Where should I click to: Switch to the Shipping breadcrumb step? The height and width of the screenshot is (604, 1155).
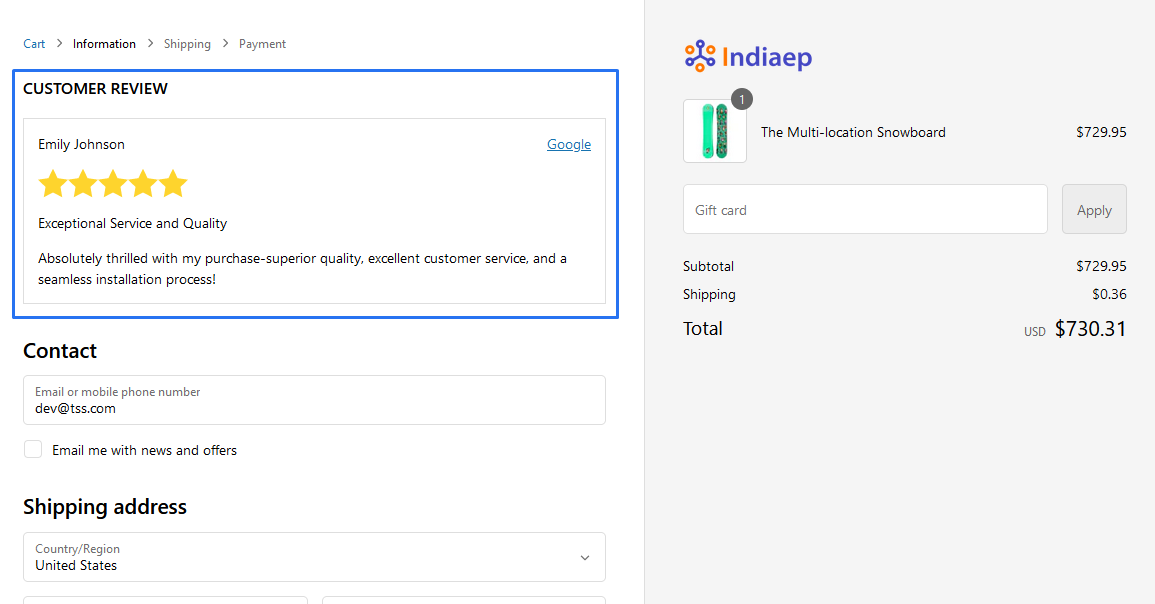click(x=187, y=44)
